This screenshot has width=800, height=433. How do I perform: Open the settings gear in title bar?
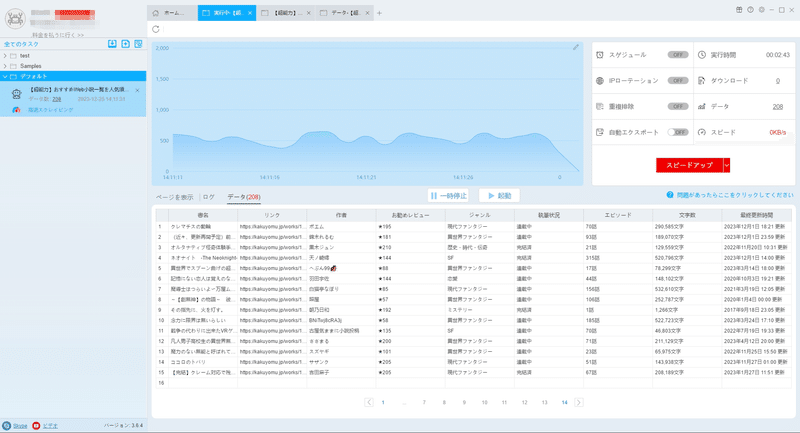[x=762, y=10]
